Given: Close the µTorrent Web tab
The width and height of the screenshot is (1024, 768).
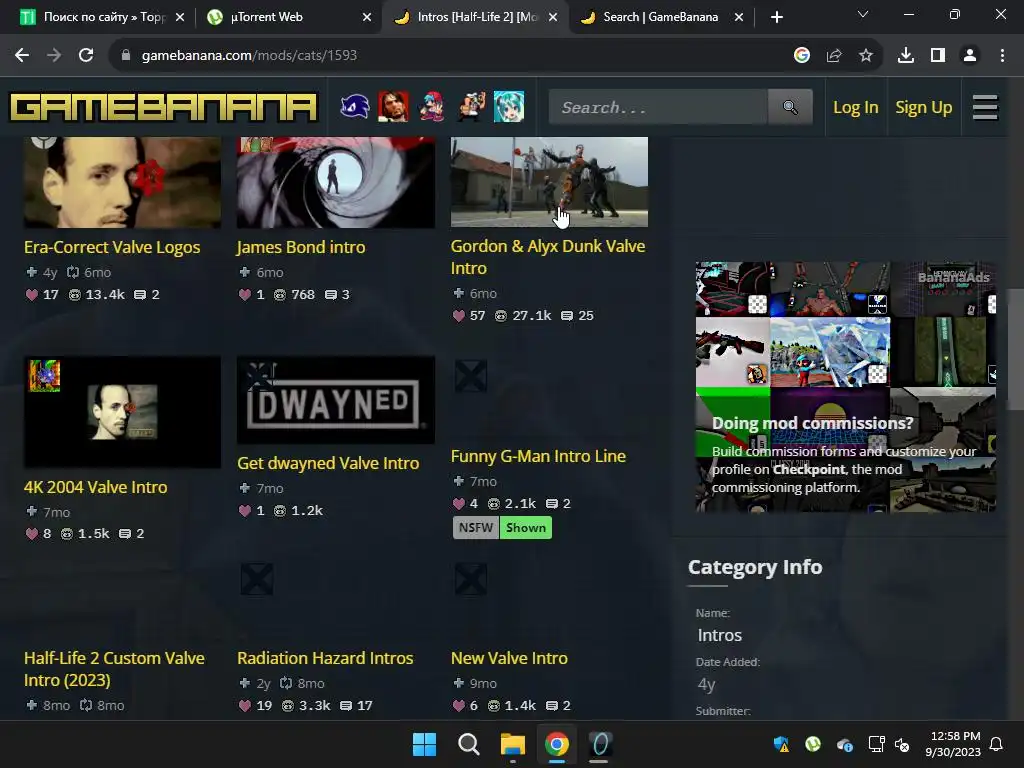Looking at the screenshot, I should pos(367,18).
